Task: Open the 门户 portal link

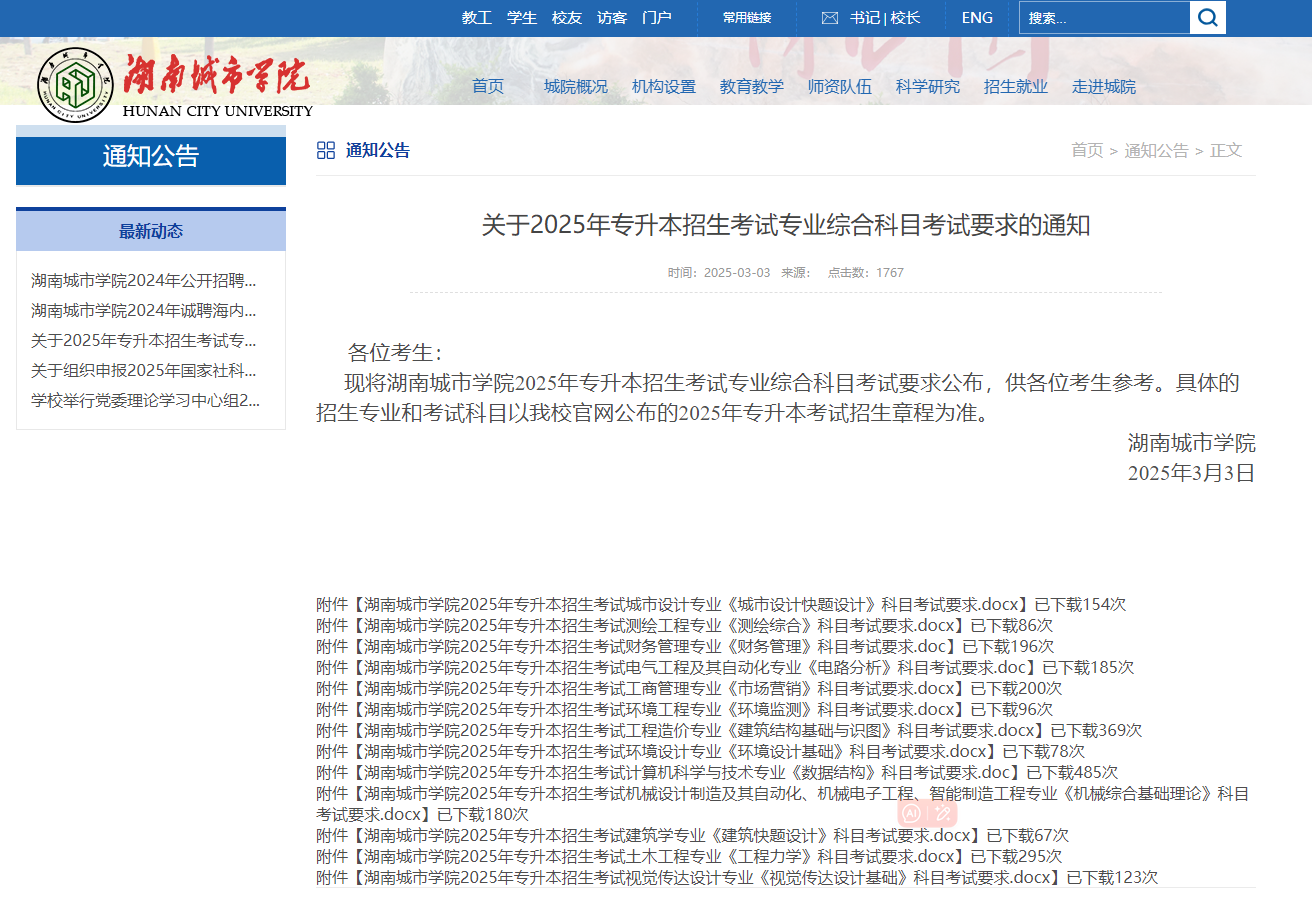Action: click(x=657, y=18)
